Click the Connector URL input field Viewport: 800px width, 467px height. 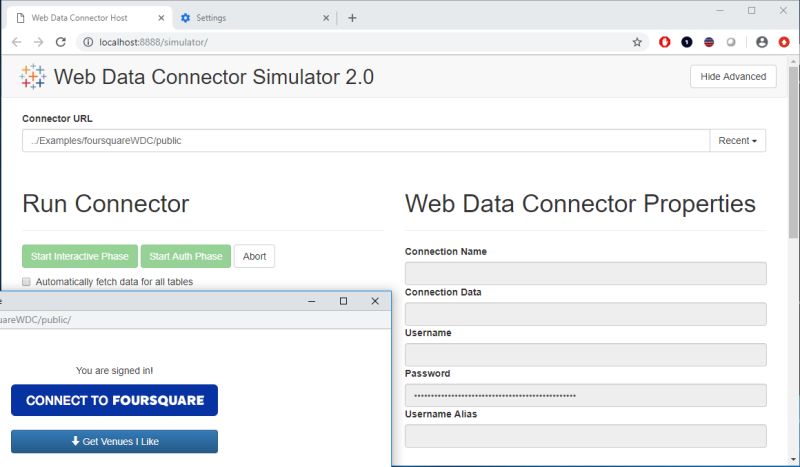[x=366, y=140]
